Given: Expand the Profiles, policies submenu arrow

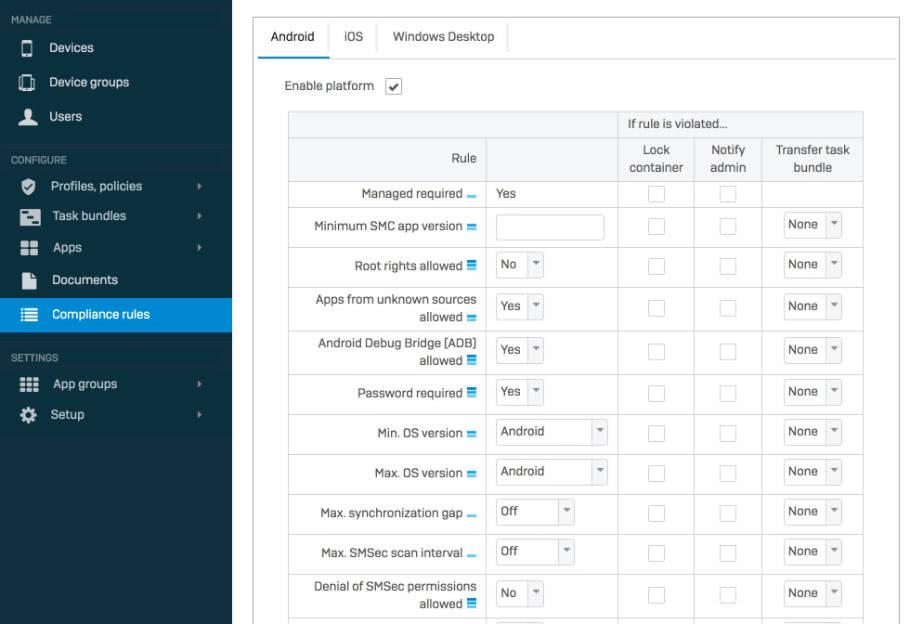Looking at the screenshot, I should (199, 186).
